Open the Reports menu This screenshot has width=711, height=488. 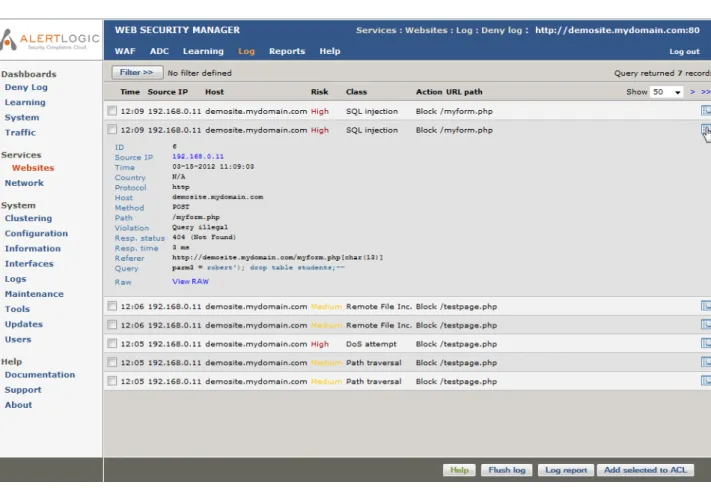pyautogui.click(x=287, y=51)
